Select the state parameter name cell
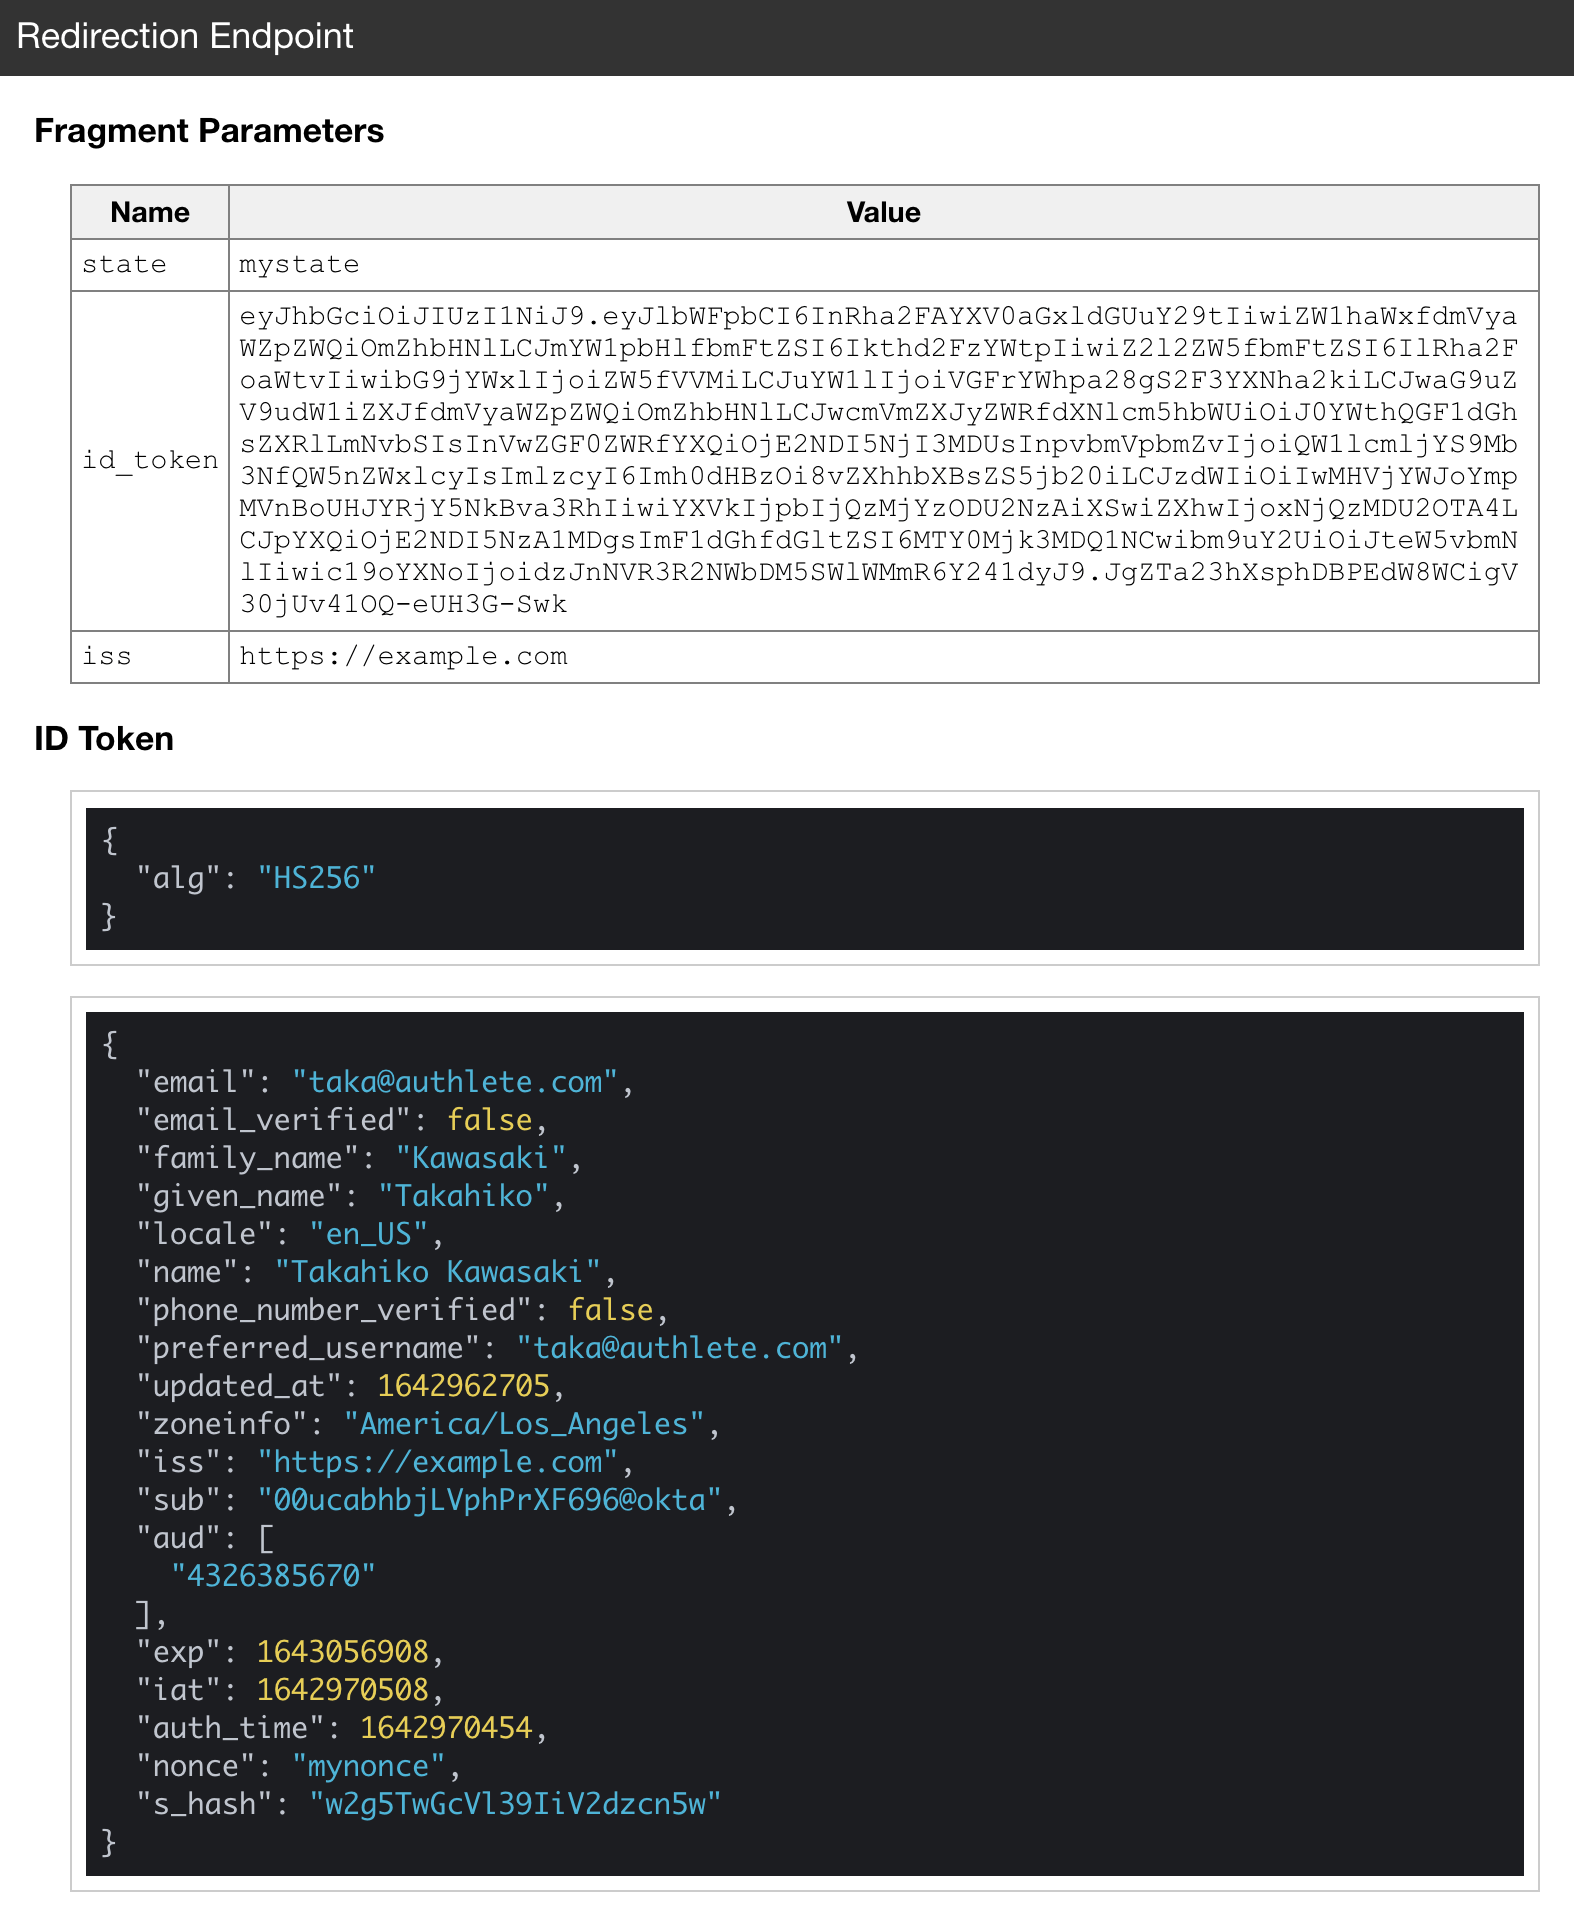1574x1912 pixels. coord(150,265)
